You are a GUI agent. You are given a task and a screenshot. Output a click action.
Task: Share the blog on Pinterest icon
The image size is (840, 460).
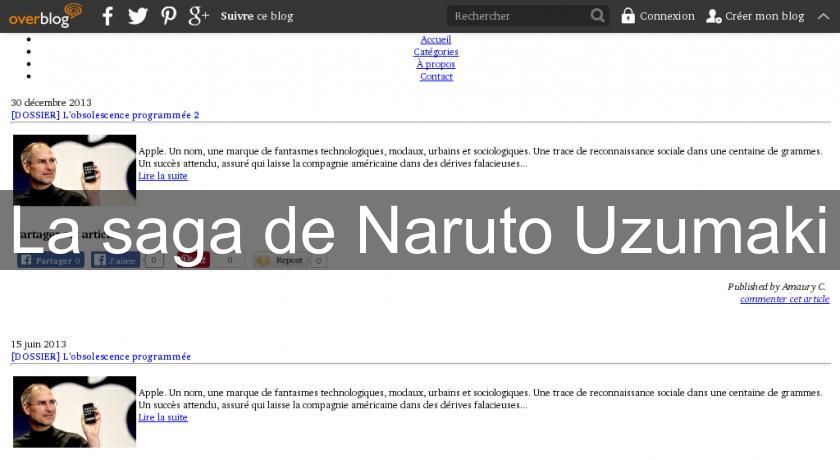(169, 16)
